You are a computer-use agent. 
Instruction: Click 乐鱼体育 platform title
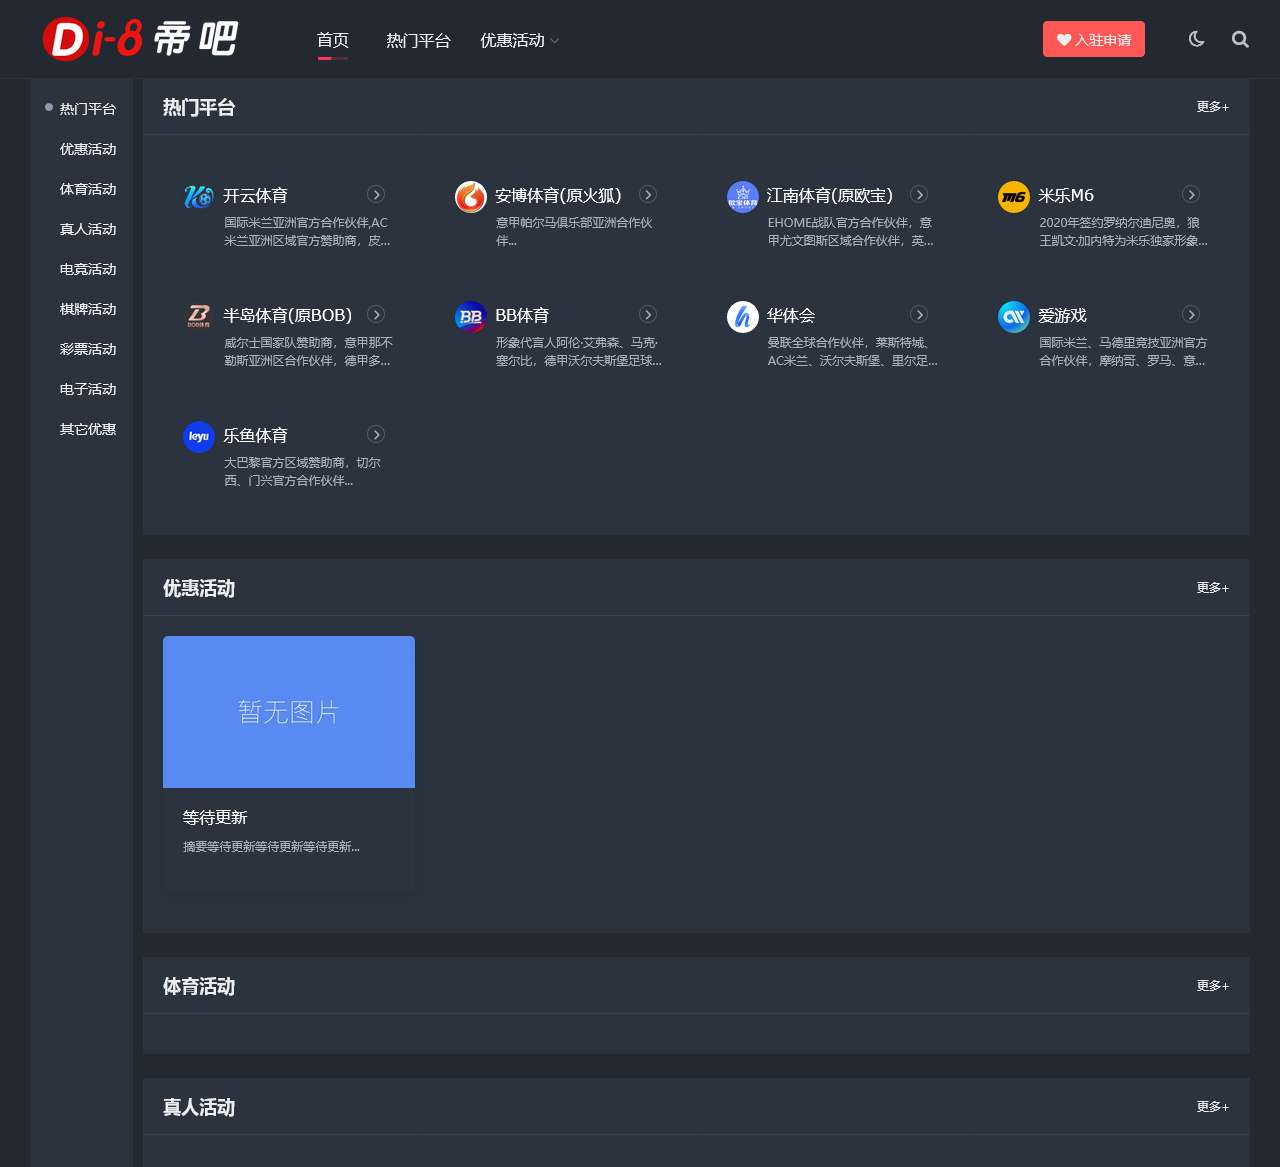point(255,435)
